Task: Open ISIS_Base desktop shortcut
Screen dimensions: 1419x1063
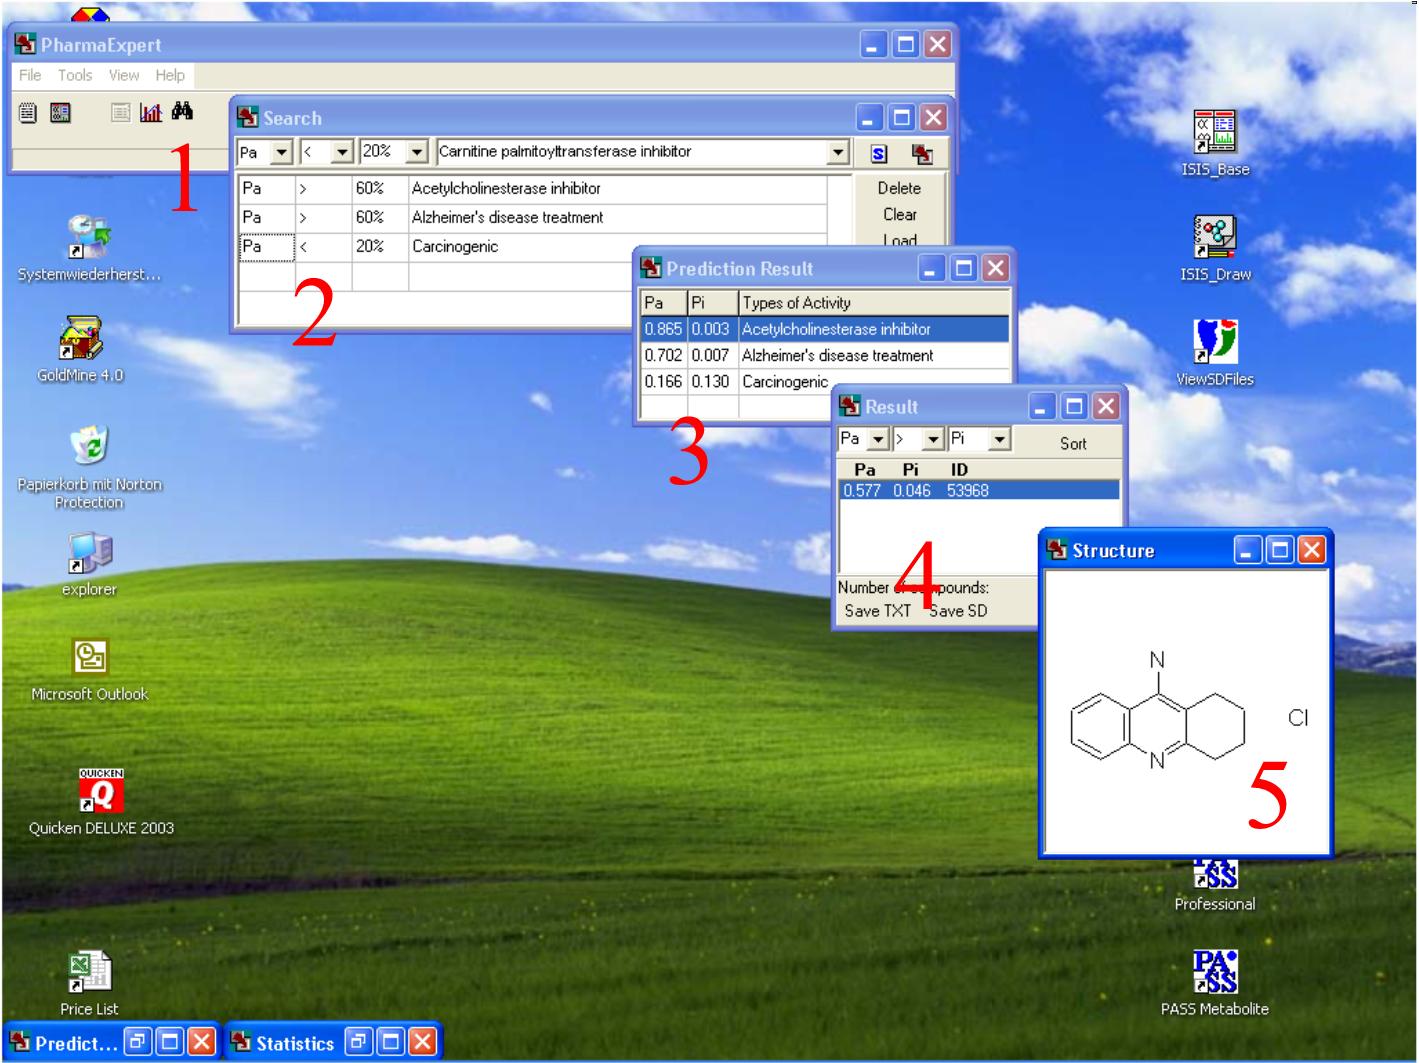Action: (1215, 143)
